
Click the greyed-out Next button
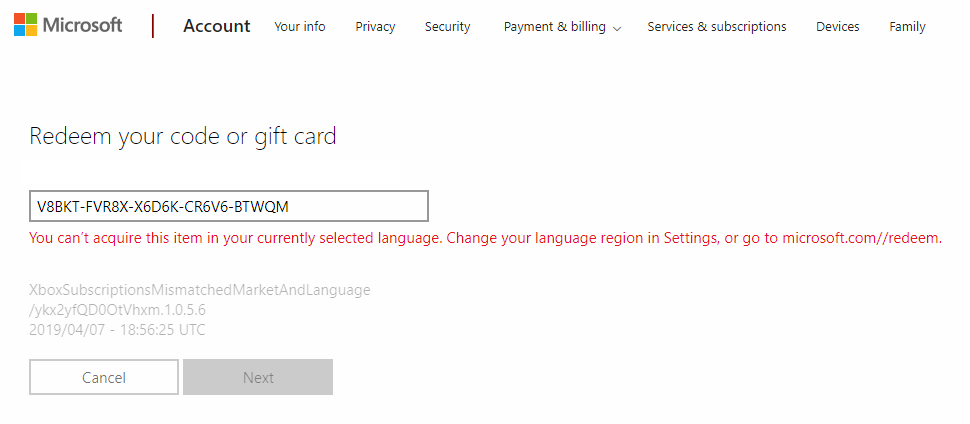[258, 377]
